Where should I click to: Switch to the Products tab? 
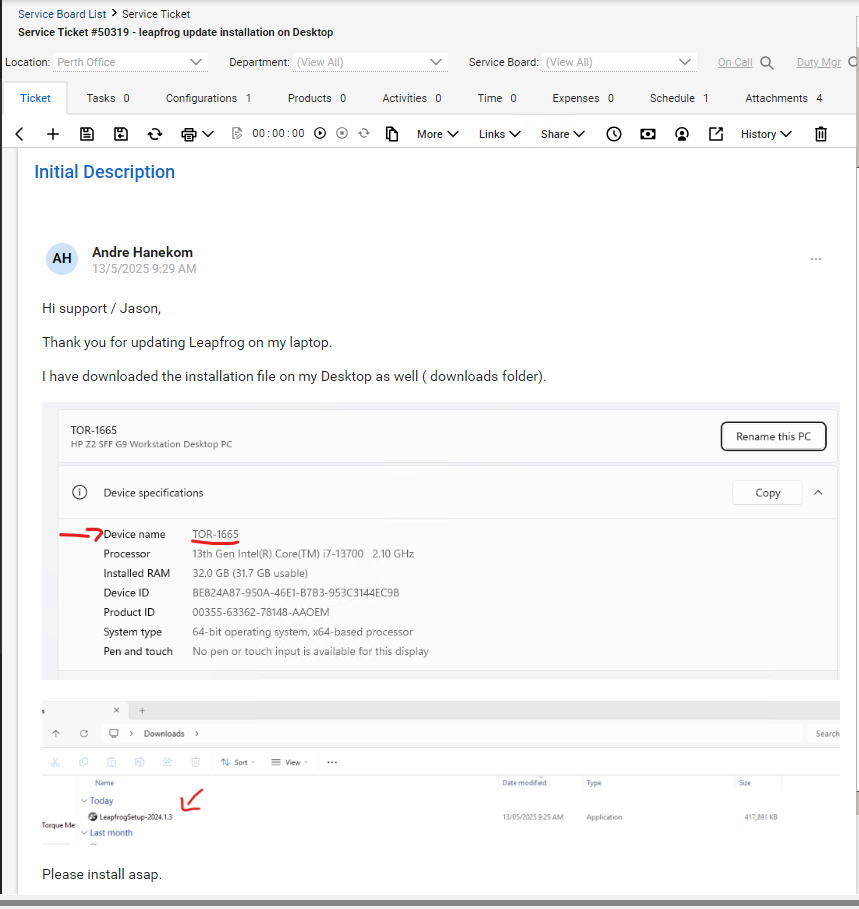point(316,99)
